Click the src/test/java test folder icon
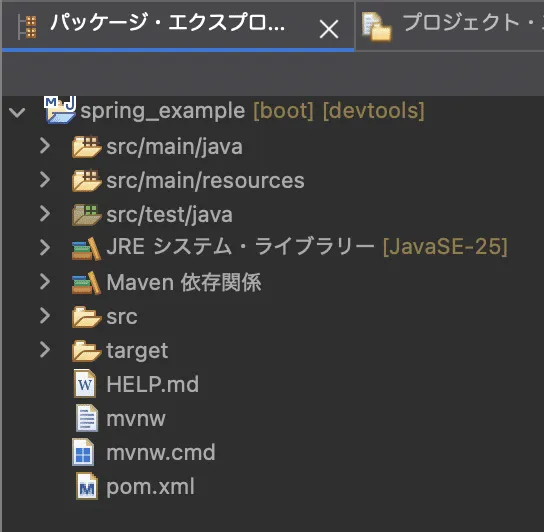This screenshot has width=544, height=532. tap(86, 215)
